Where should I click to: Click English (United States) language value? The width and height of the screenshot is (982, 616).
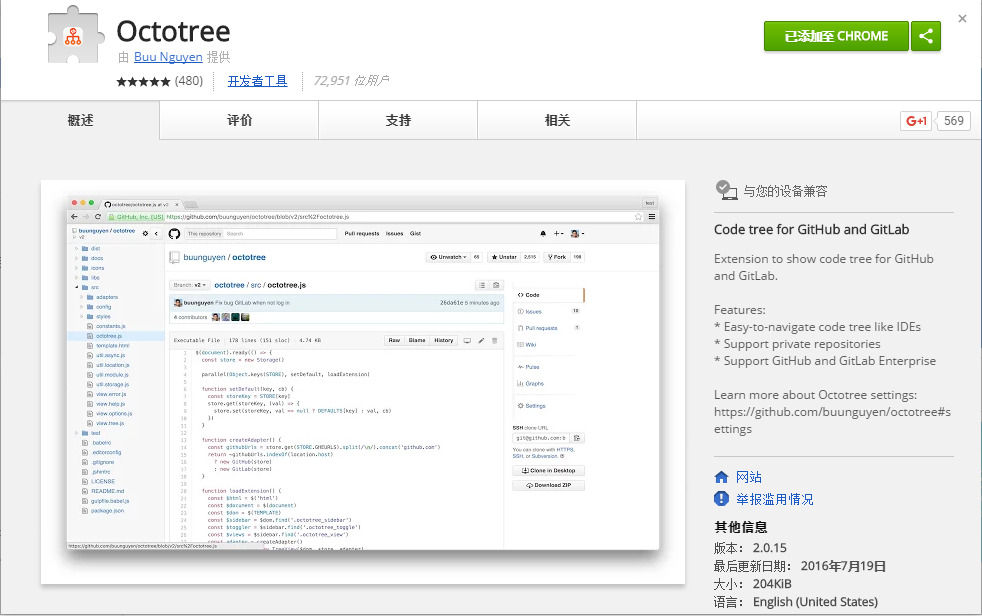[x=815, y=602]
